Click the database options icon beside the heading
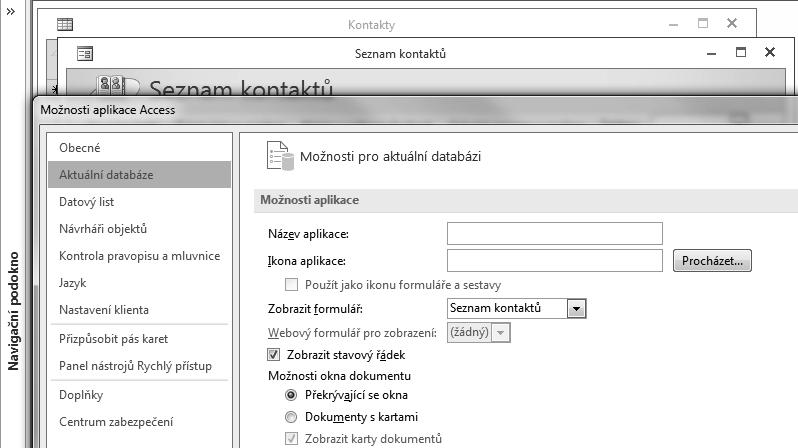This screenshot has height=448, width=798. (280, 155)
